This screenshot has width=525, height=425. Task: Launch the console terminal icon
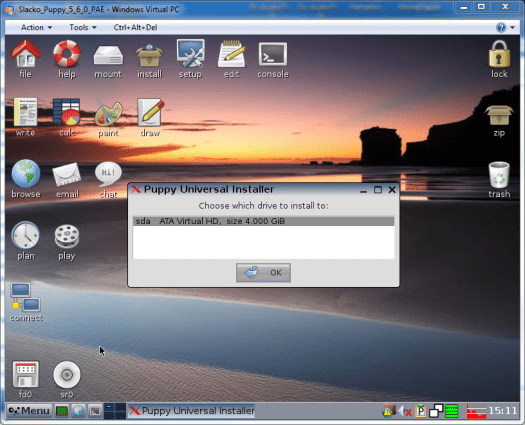[273, 54]
